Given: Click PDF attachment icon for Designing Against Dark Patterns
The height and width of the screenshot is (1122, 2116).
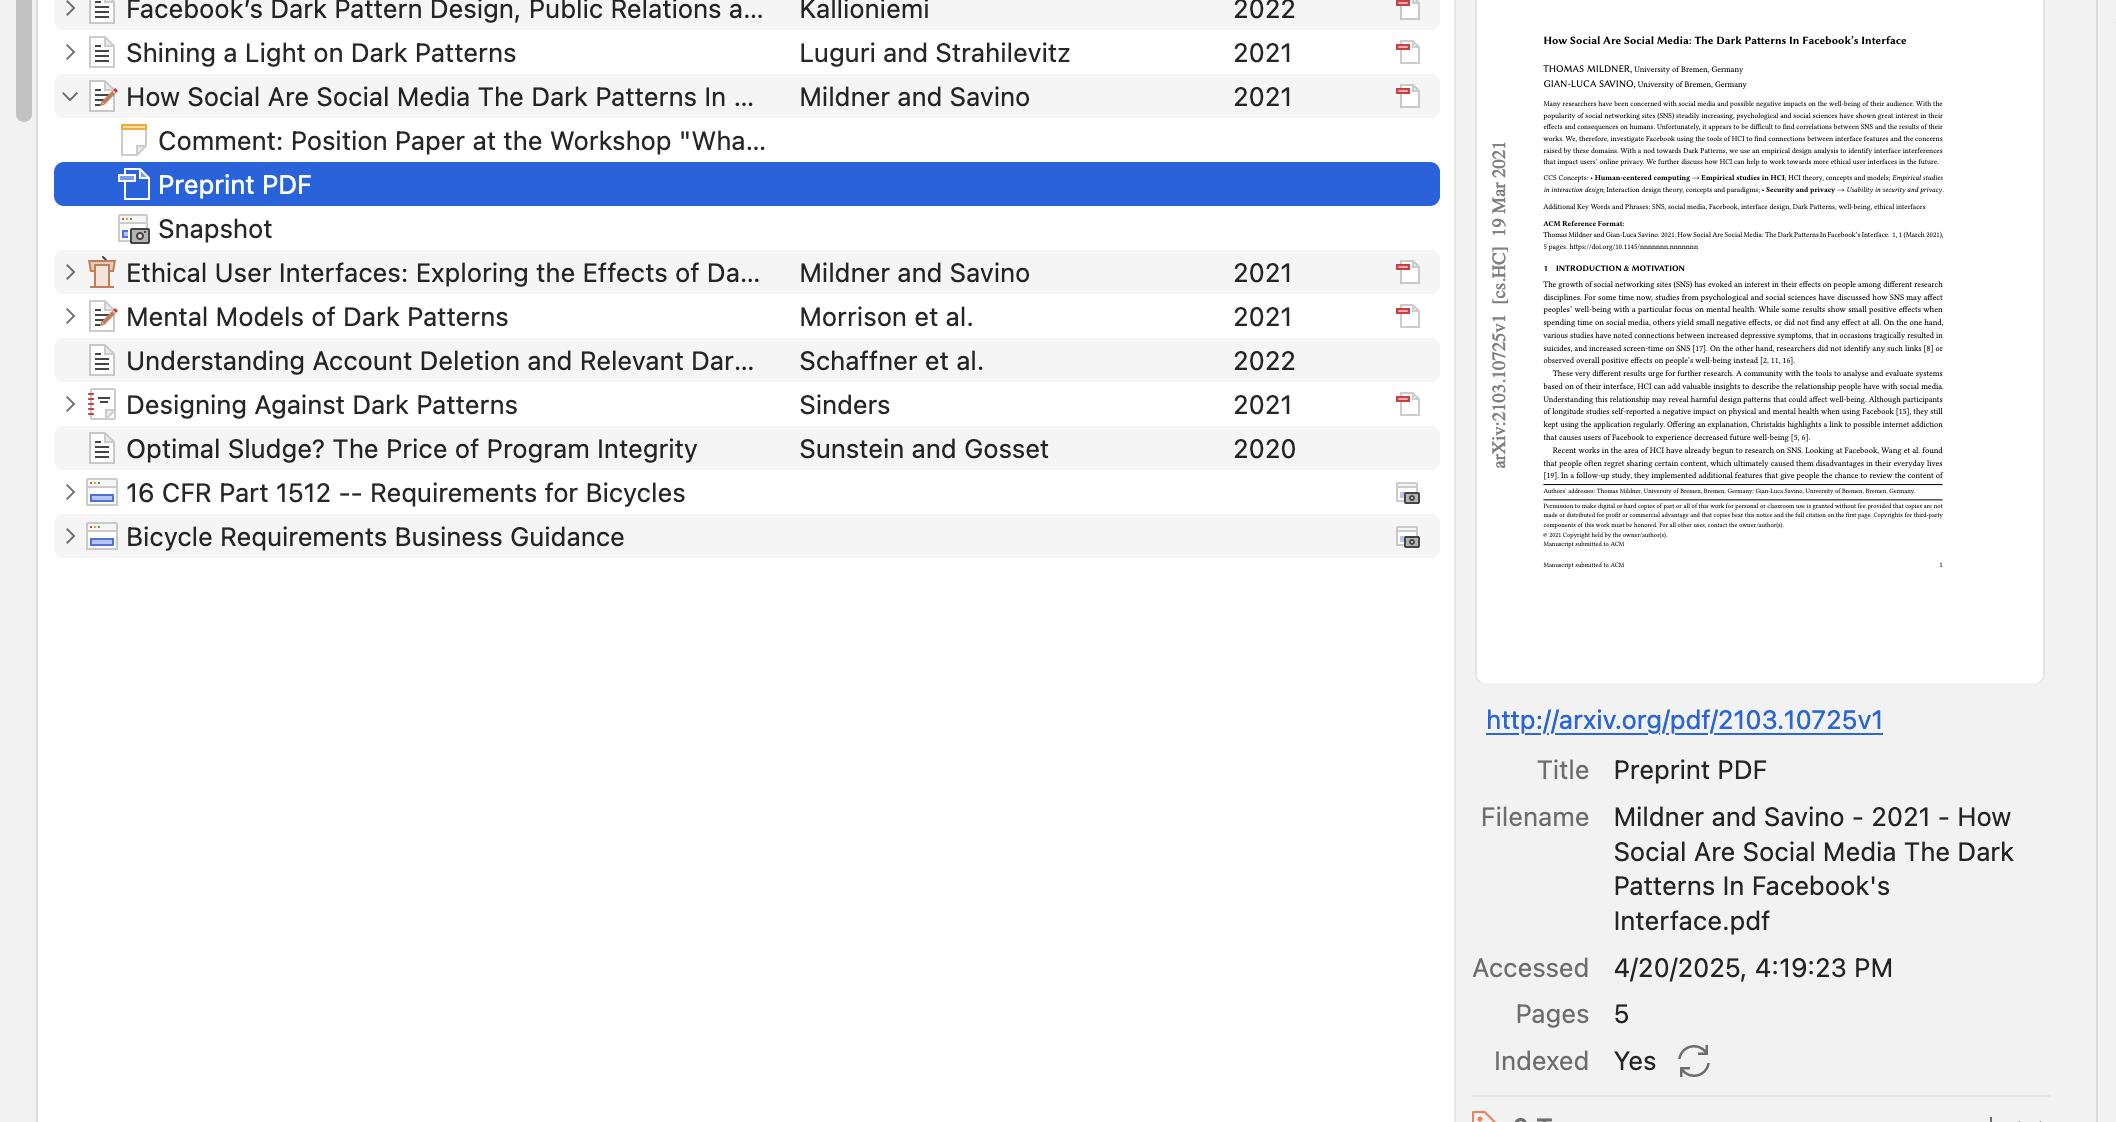Looking at the screenshot, I should [x=1408, y=405].
